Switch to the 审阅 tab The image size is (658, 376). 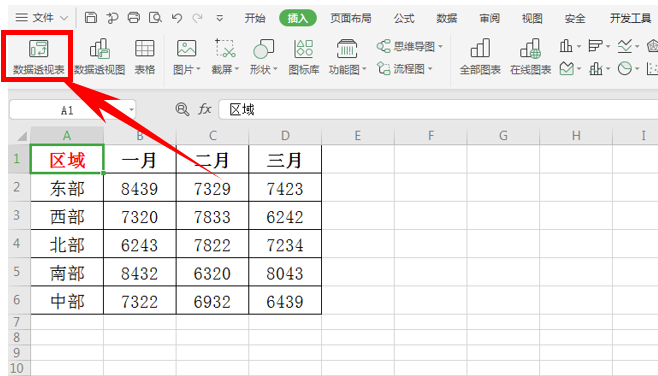pos(489,18)
